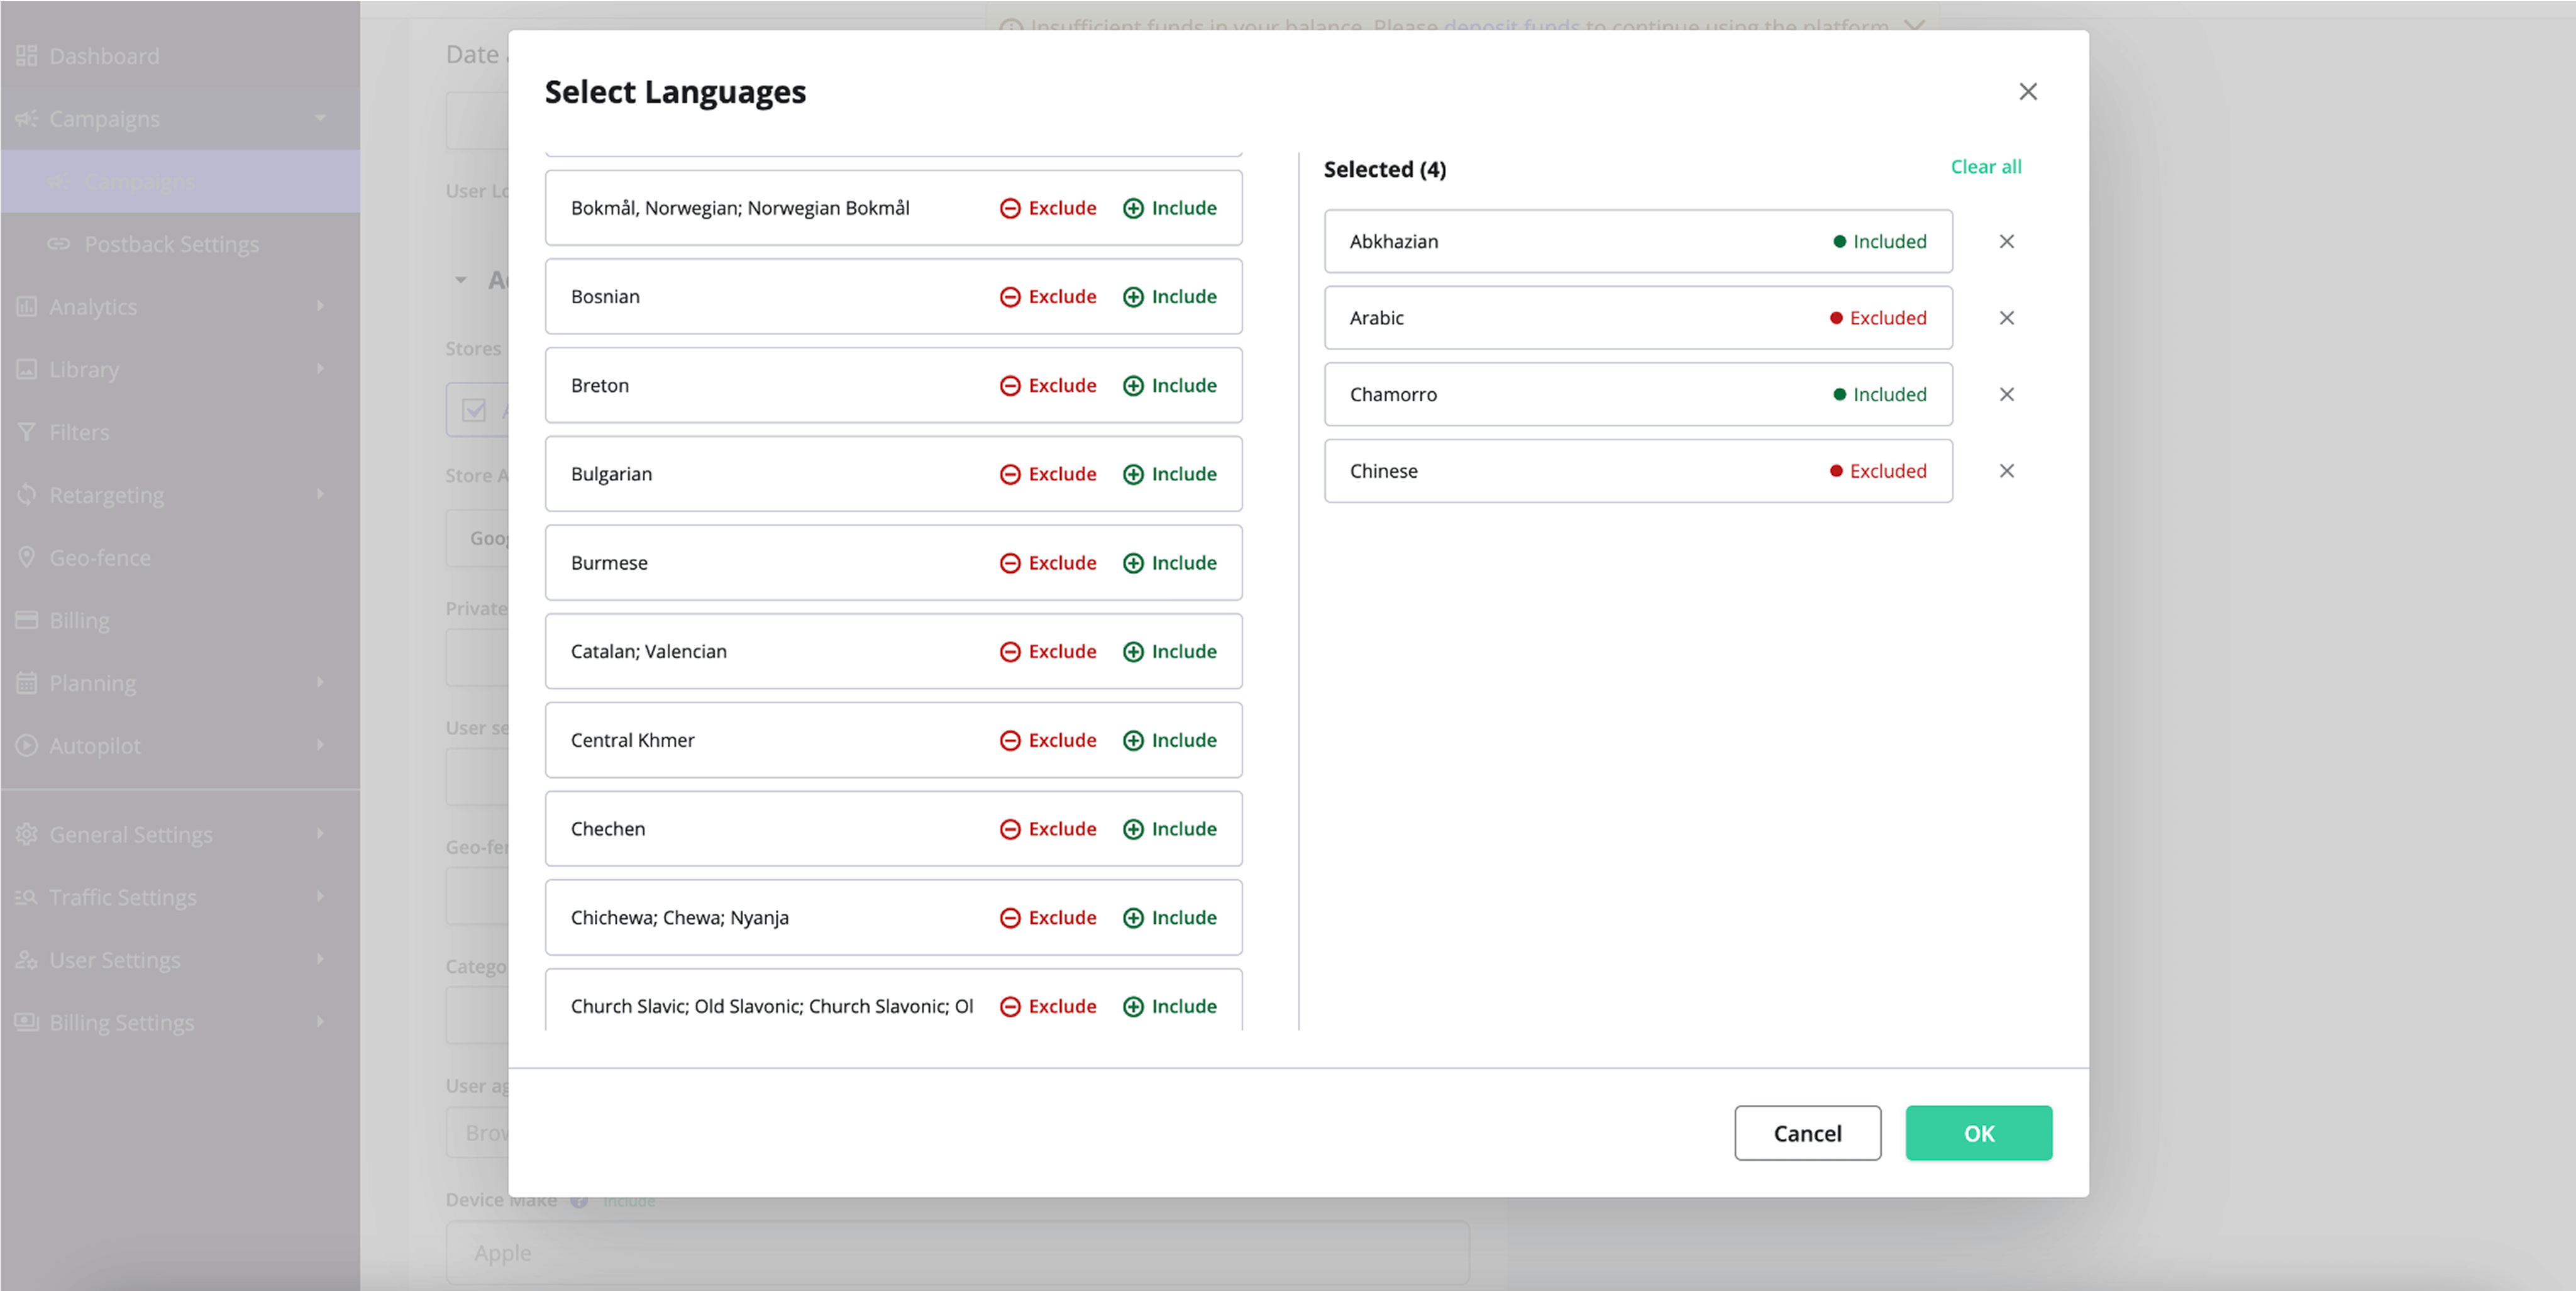Screen dimensions: 2576x1291
Task: Confirm selection with OK button
Action: coord(1978,1133)
